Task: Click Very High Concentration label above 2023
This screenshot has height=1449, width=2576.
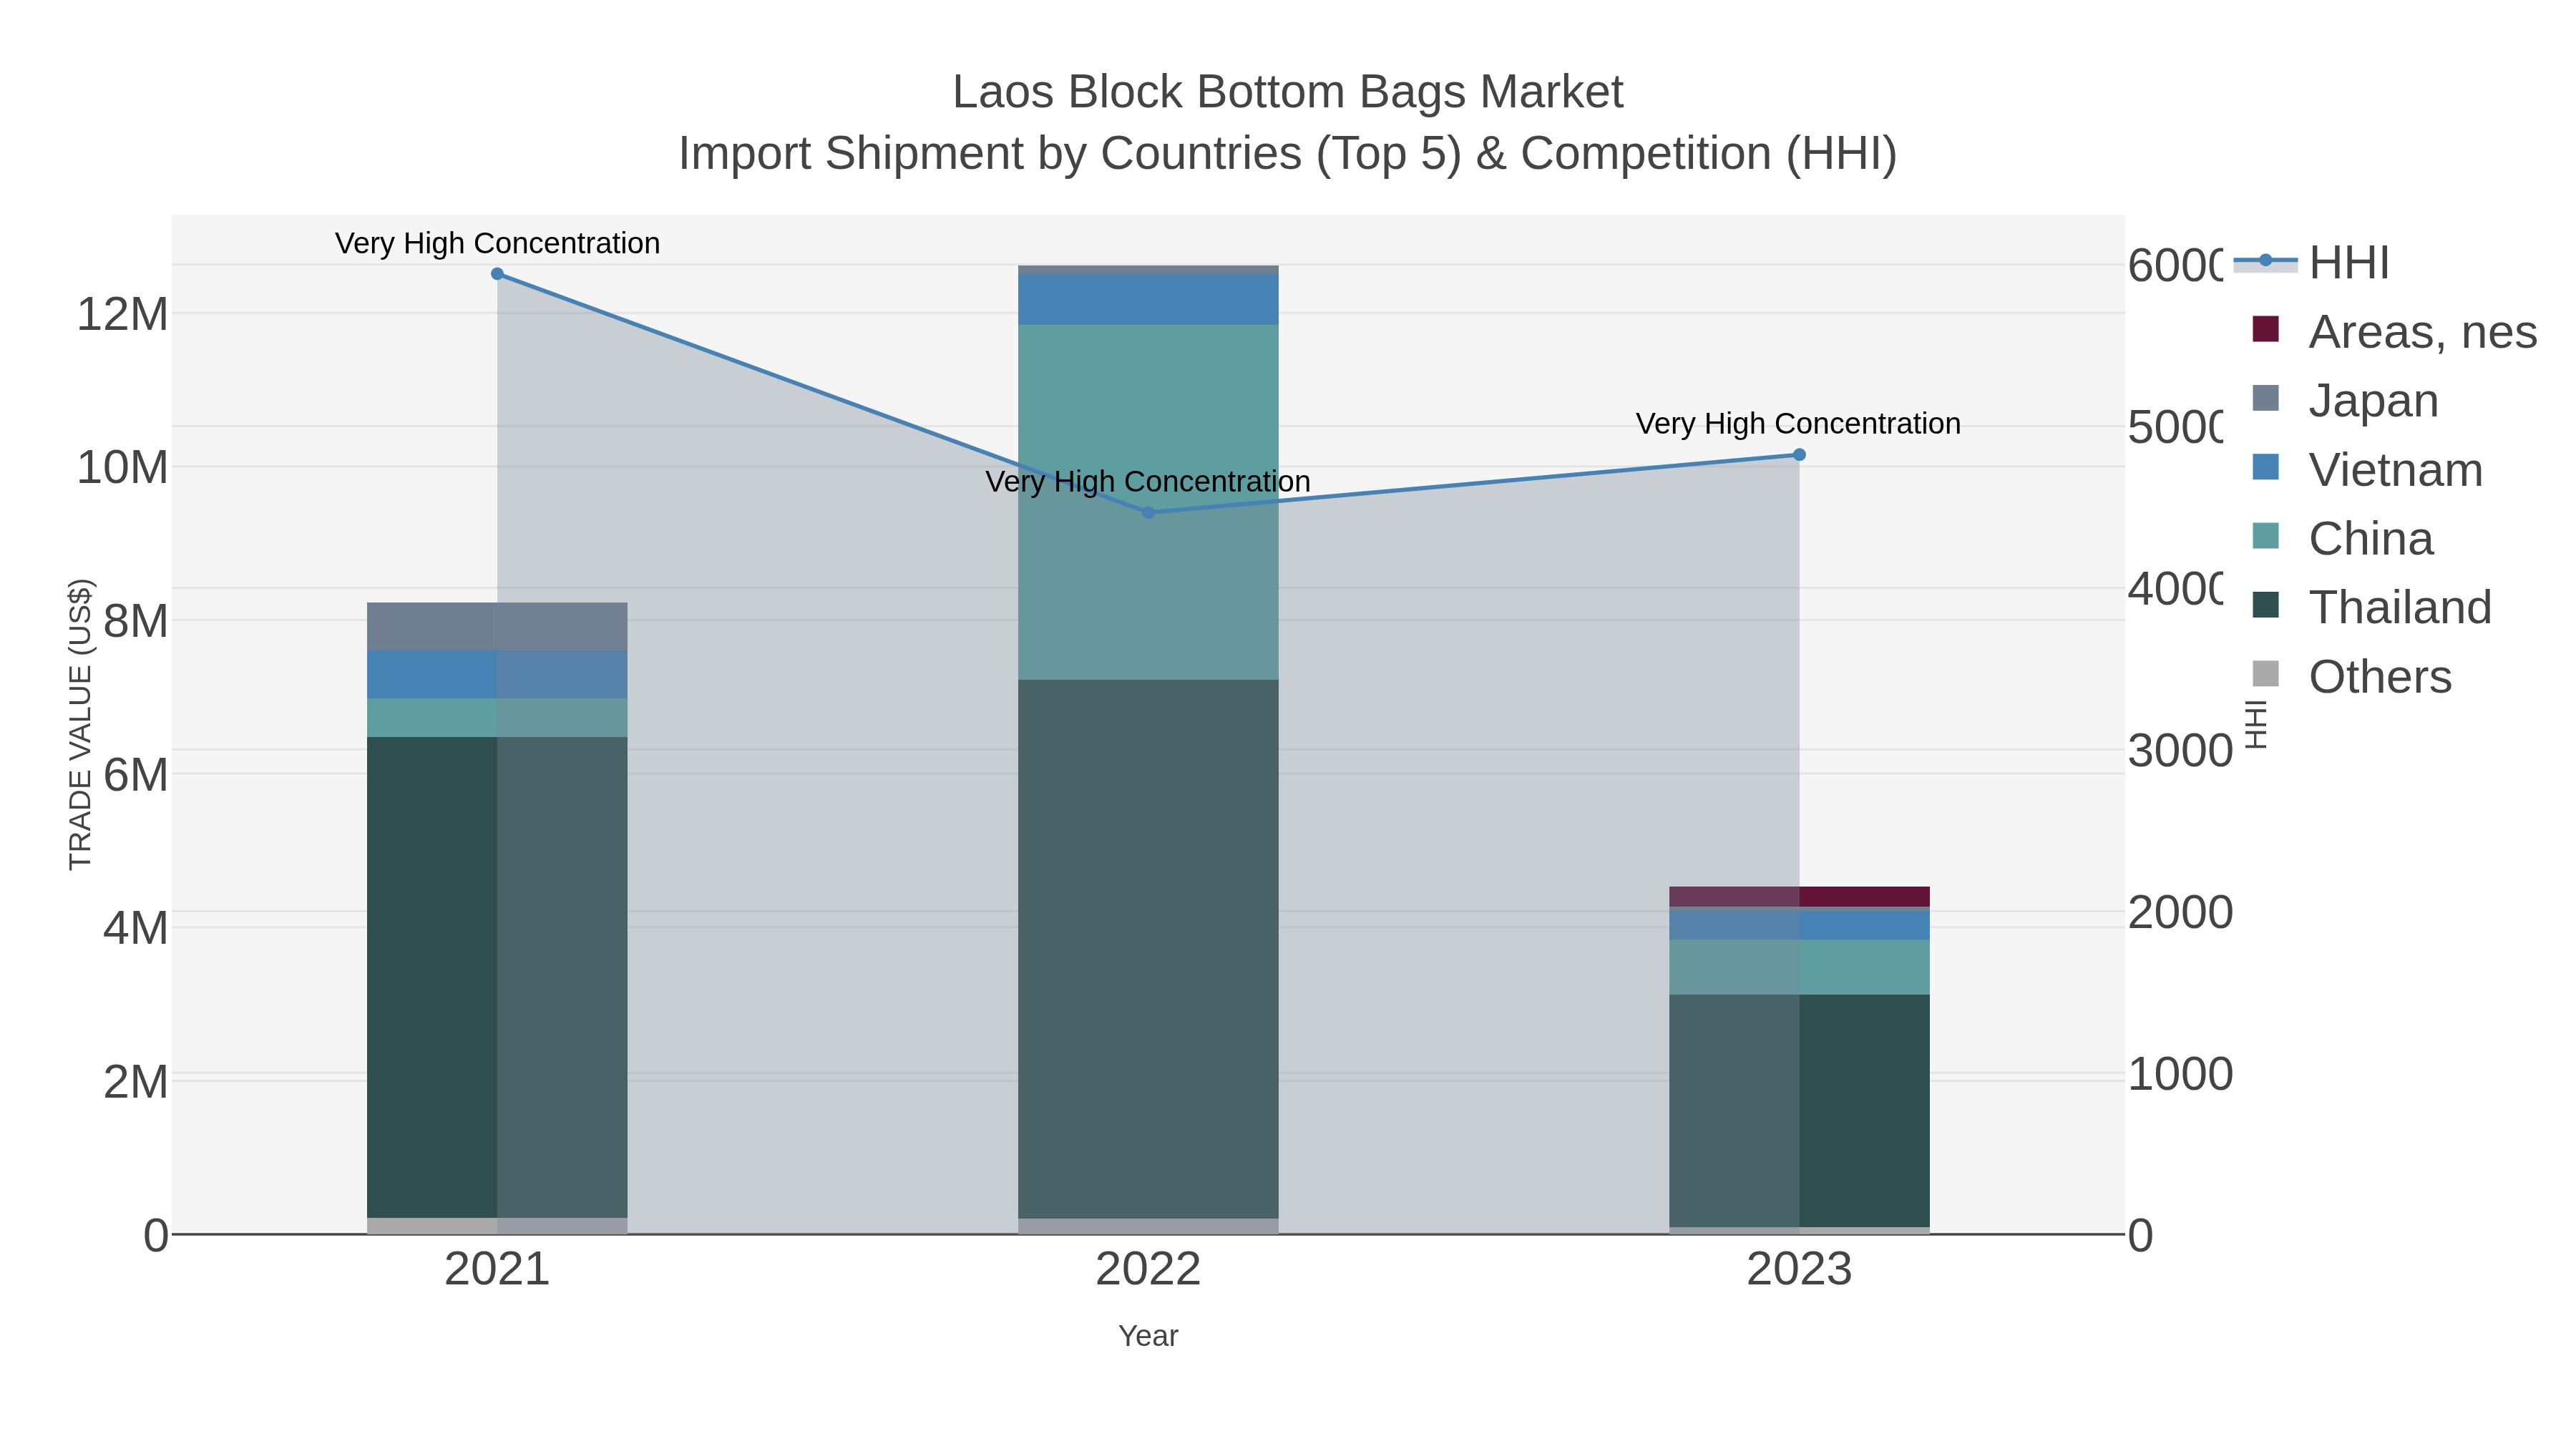Action: [1799, 423]
